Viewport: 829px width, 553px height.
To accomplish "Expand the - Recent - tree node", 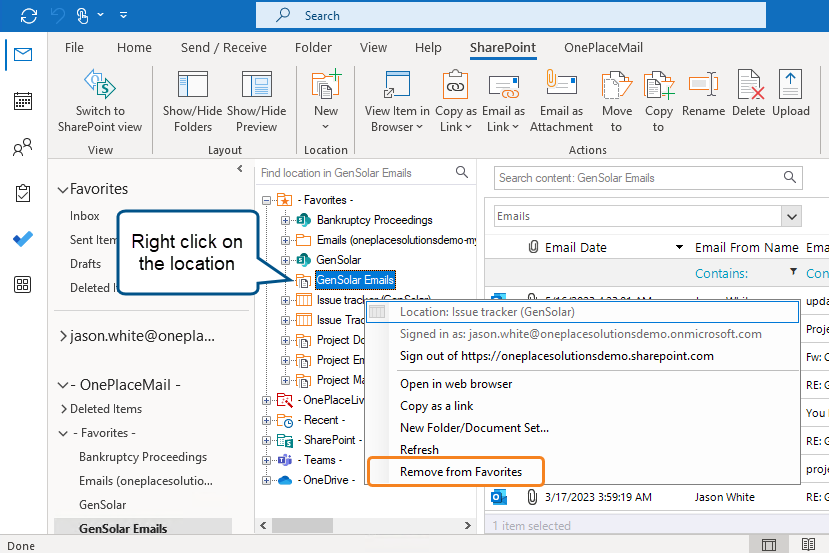I will (266, 421).
